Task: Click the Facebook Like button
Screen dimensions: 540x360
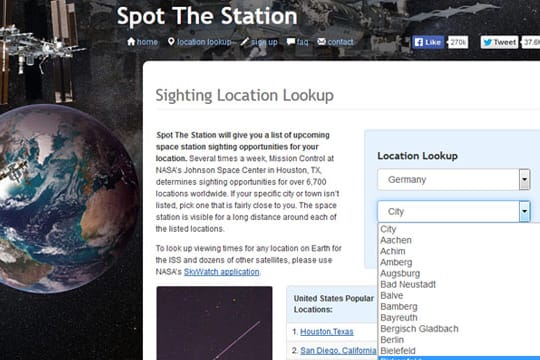Action: pos(428,42)
